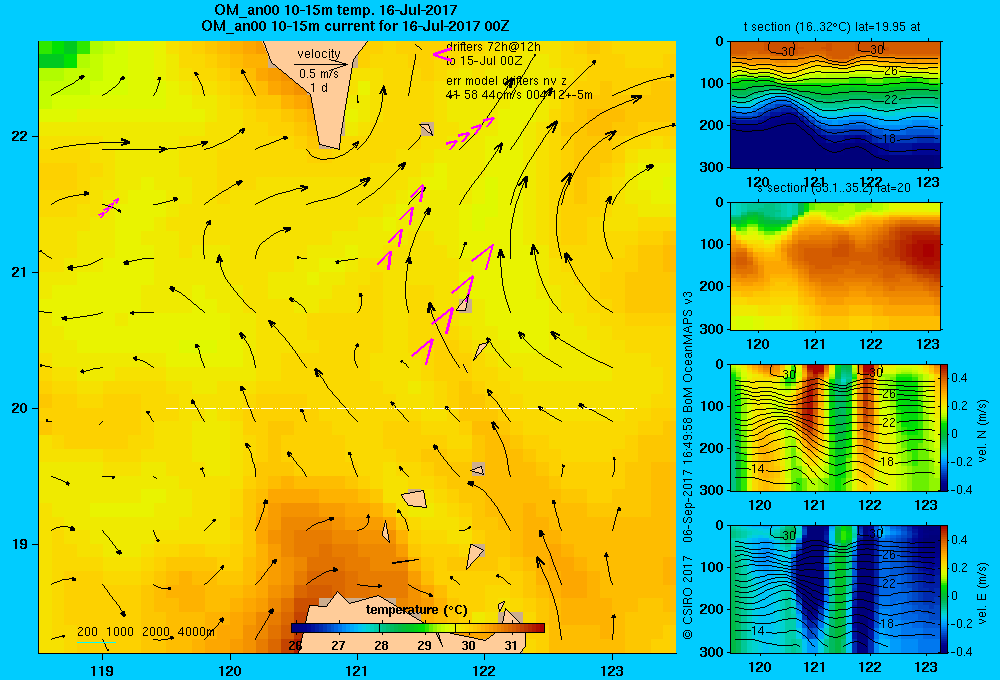Click longitude label 120 on the main map
This screenshot has height=680, width=1000.
230,670
